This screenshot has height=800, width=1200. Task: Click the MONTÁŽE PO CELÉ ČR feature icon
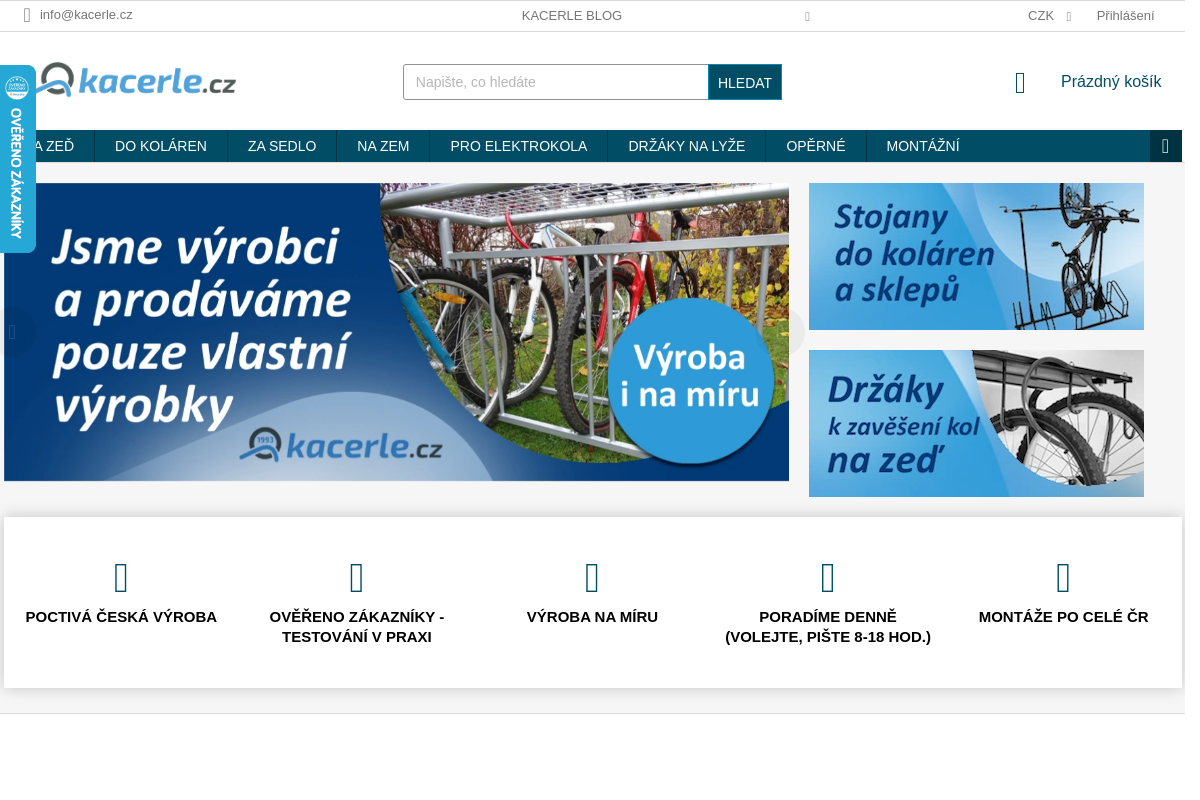[1063, 577]
